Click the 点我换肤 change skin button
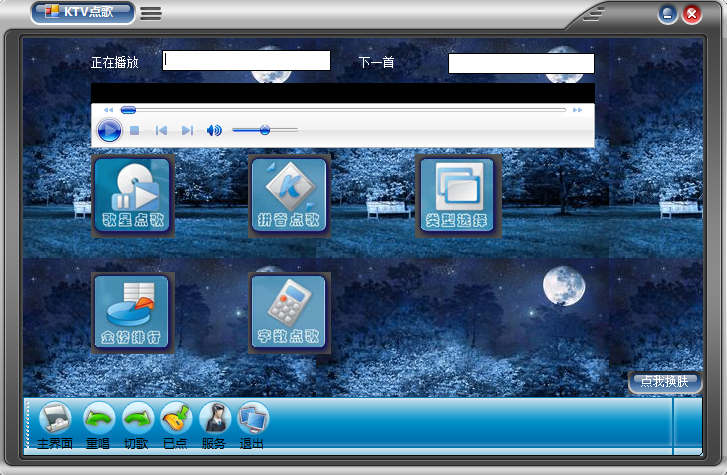 (x=665, y=382)
